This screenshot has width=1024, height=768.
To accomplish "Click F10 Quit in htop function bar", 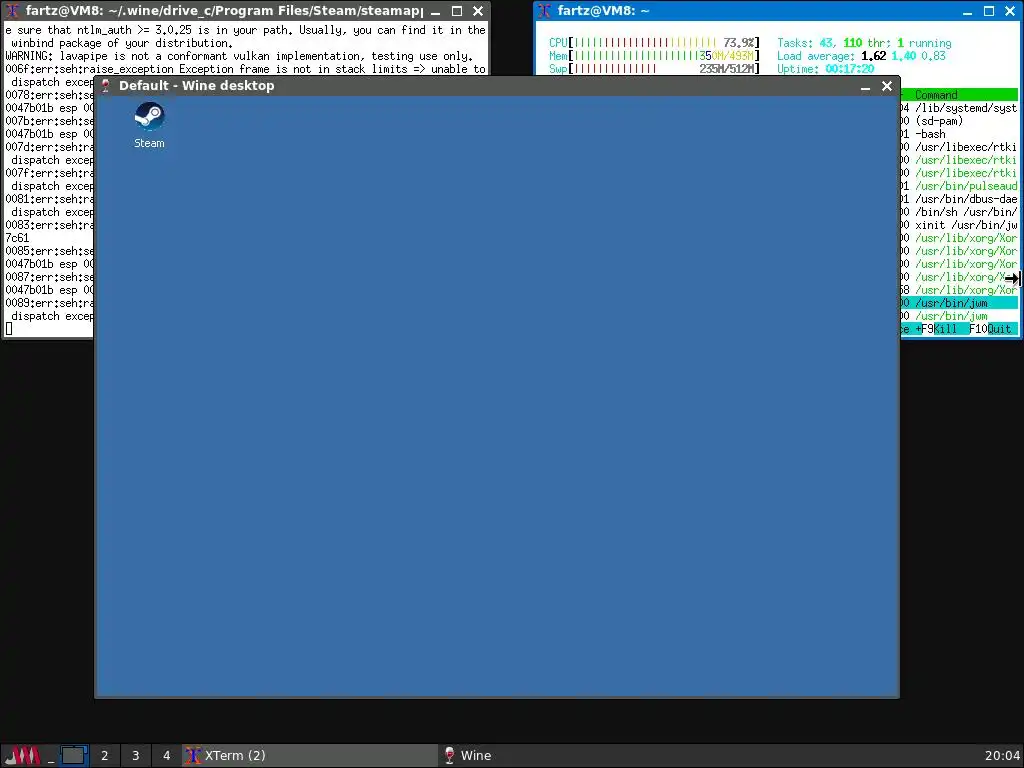I will coord(990,329).
